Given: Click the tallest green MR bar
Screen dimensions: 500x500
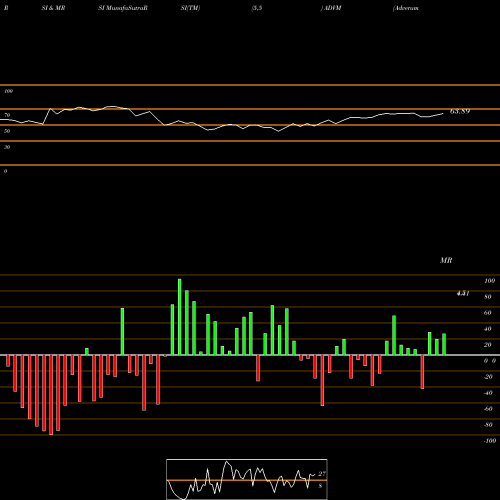Looking at the screenshot, I should coord(180,317).
